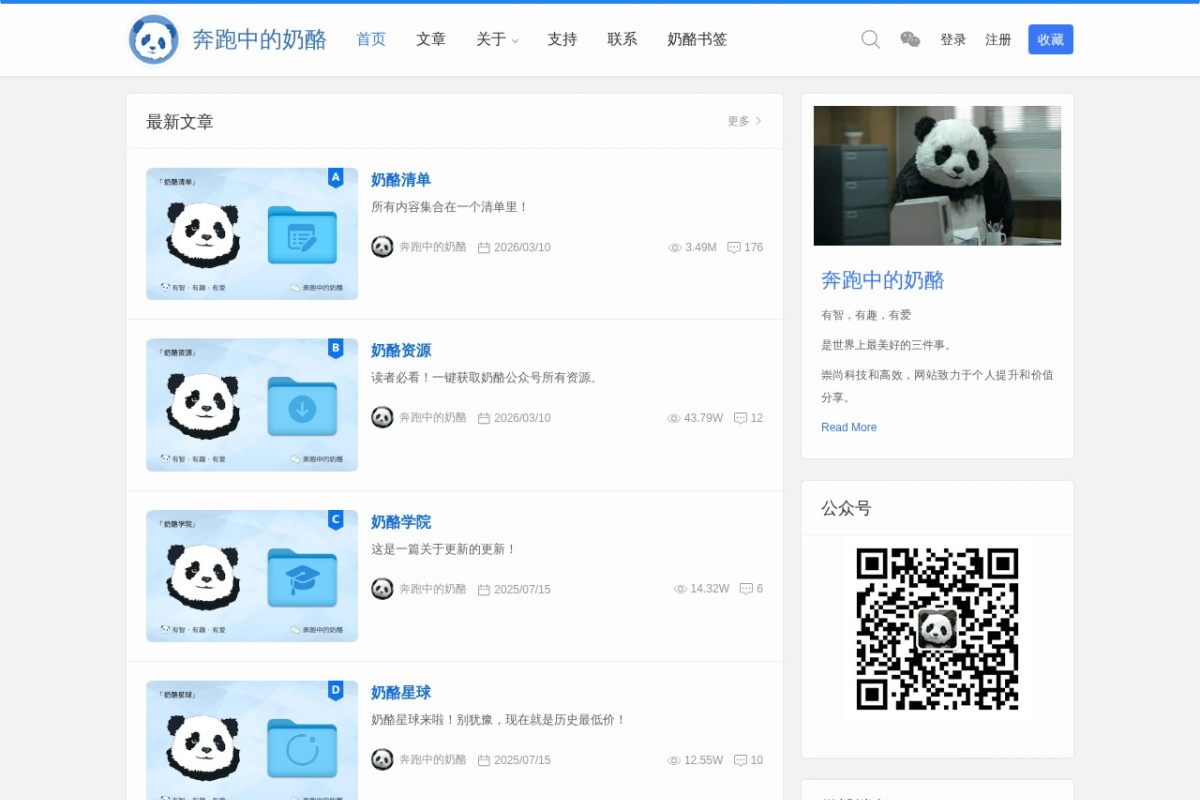
Task: Open the 奶酪星球 thumbnail image
Action: 252,740
